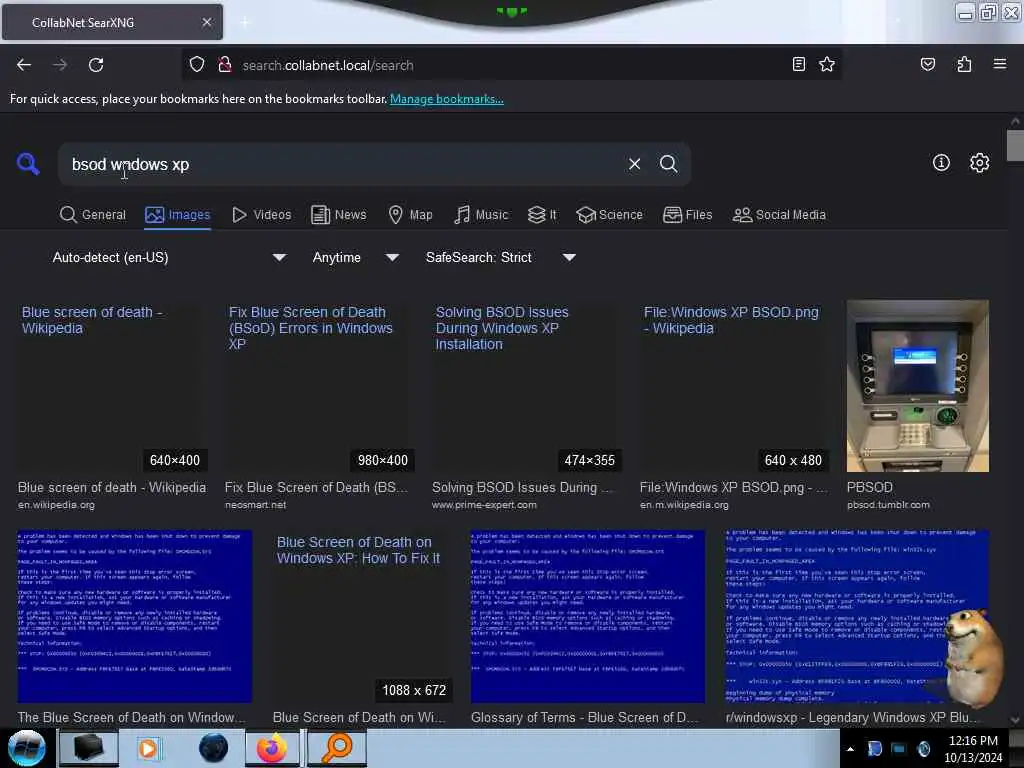The height and width of the screenshot is (768, 1024).
Task: Open Glossary of Terms BSOD thumbnail
Action: [x=588, y=616]
